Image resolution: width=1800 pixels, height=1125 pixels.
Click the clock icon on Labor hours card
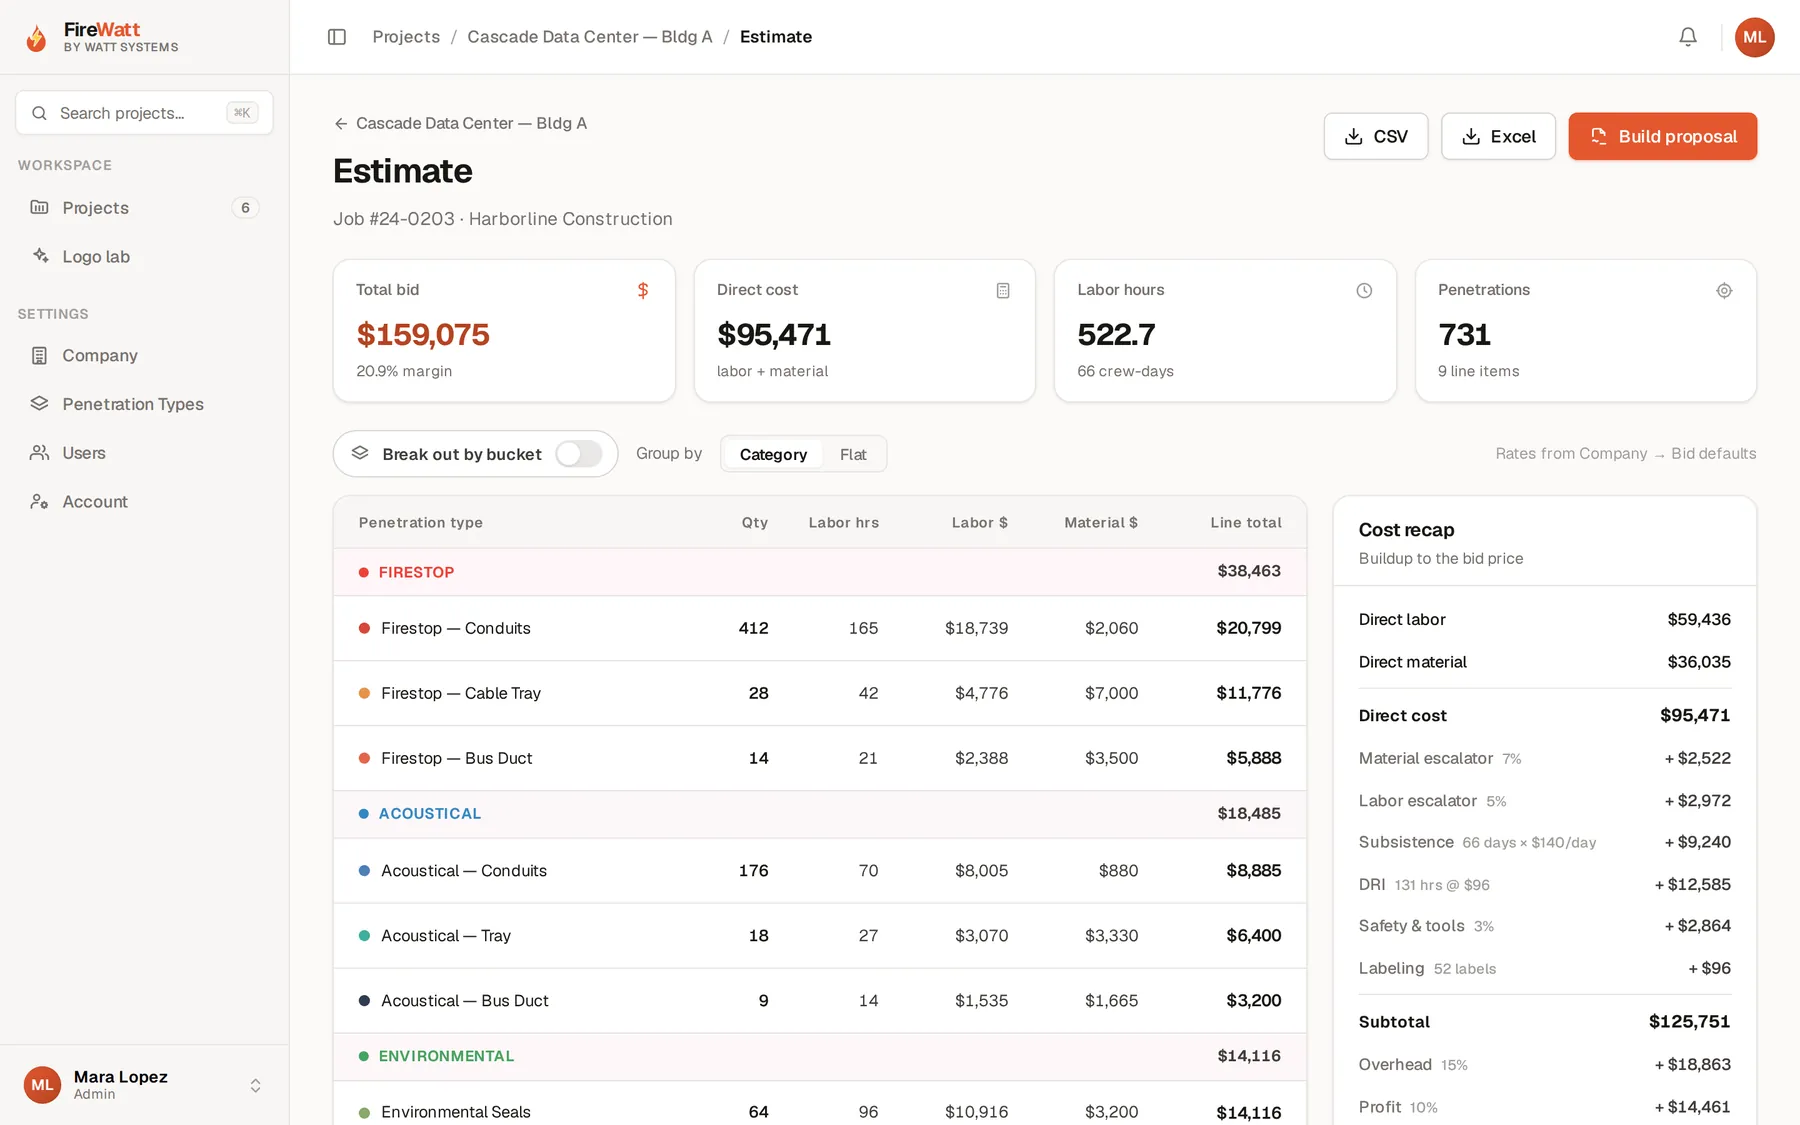coord(1364,290)
